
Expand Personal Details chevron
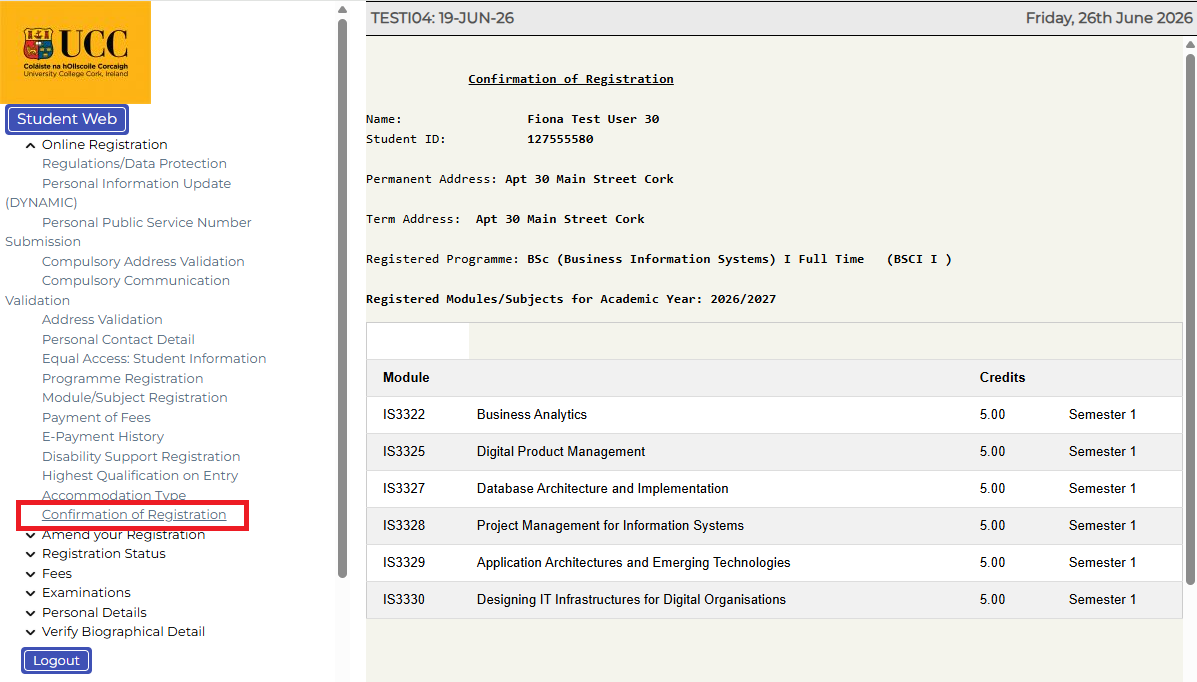[31, 613]
